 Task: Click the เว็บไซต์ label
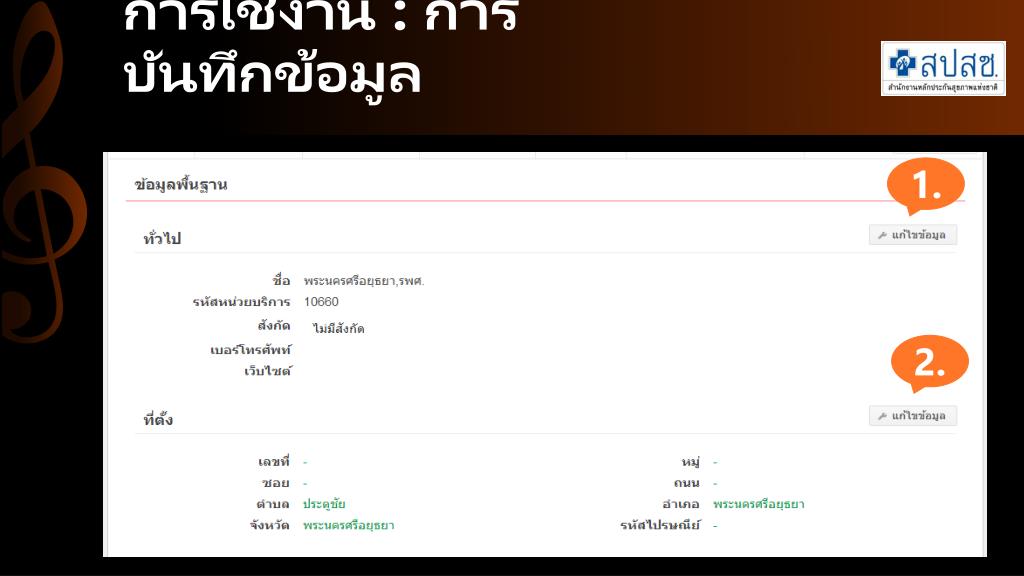point(268,371)
